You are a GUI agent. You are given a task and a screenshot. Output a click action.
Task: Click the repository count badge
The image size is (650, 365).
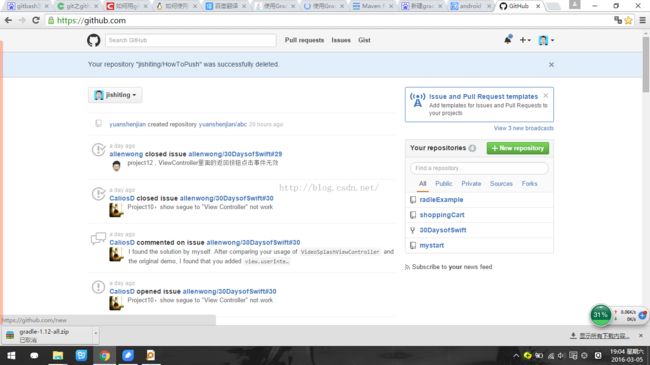click(x=472, y=148)
